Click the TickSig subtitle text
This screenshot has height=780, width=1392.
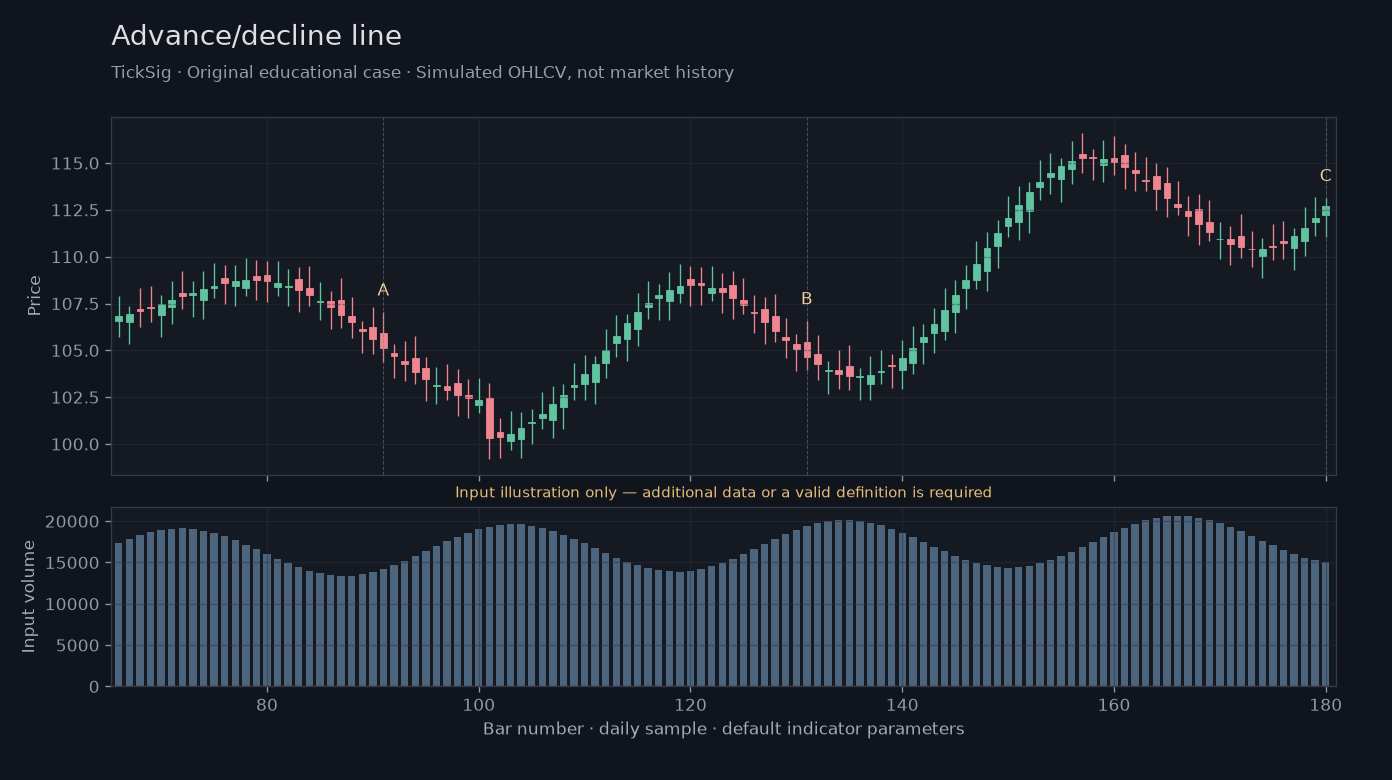422,73
